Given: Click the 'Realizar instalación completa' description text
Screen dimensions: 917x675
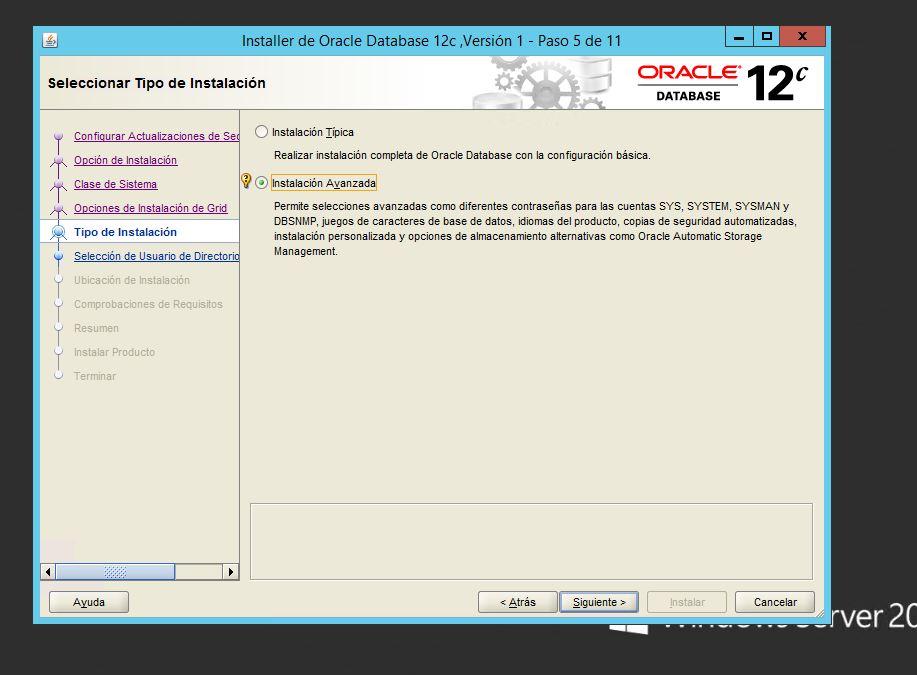Looking at the screenshot, I should tap(462, 155).
